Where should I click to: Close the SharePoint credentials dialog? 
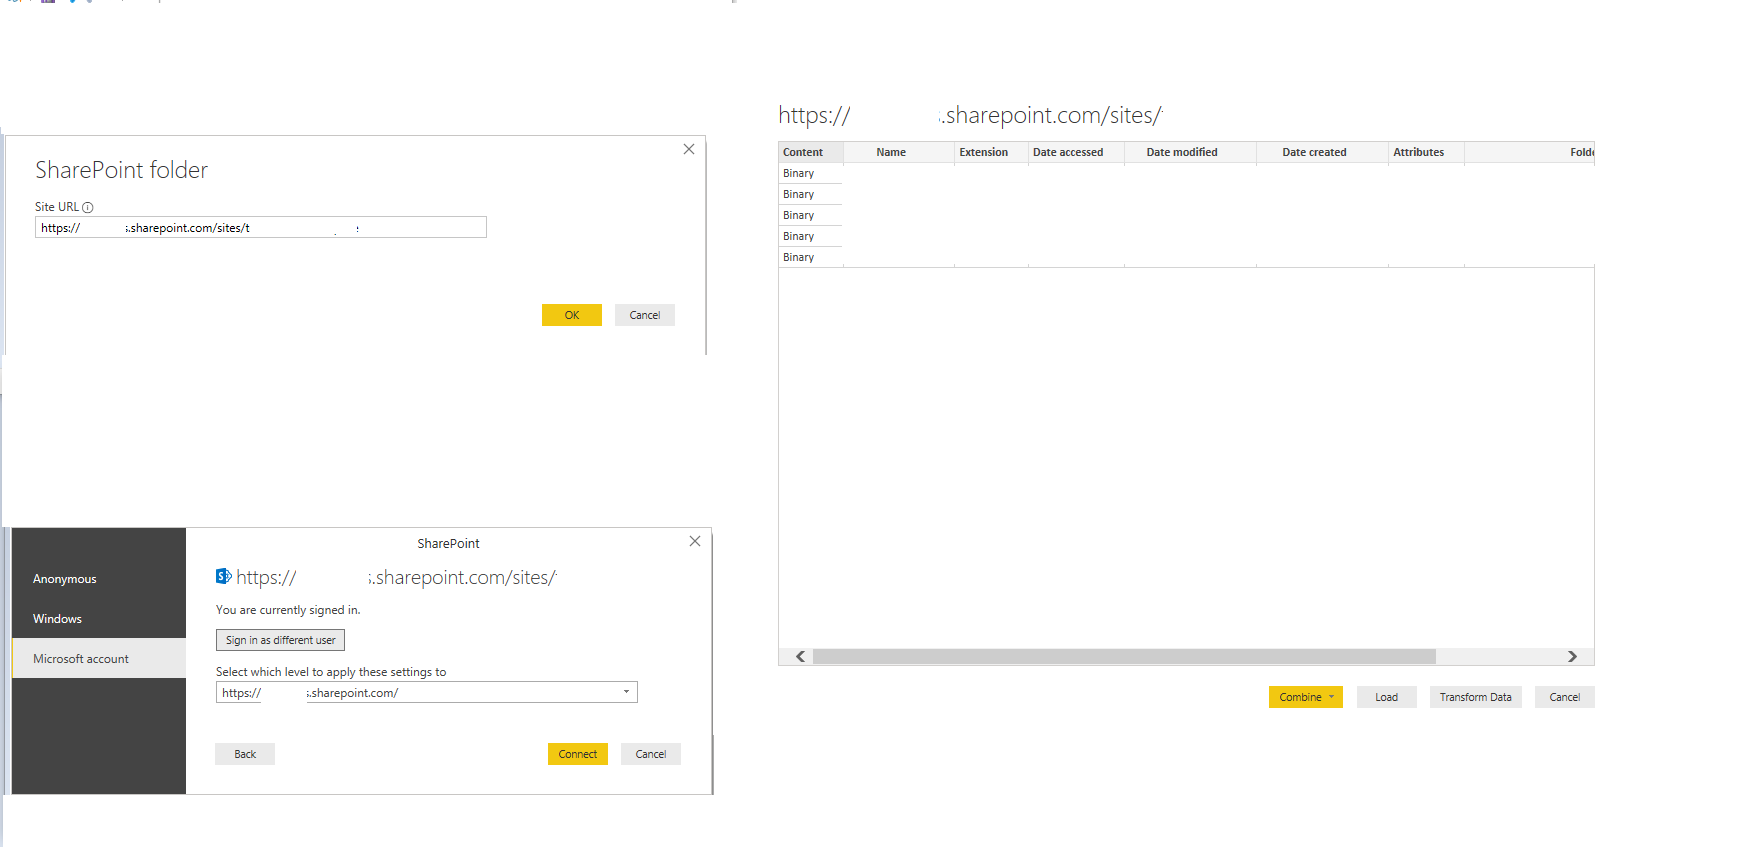695,541
